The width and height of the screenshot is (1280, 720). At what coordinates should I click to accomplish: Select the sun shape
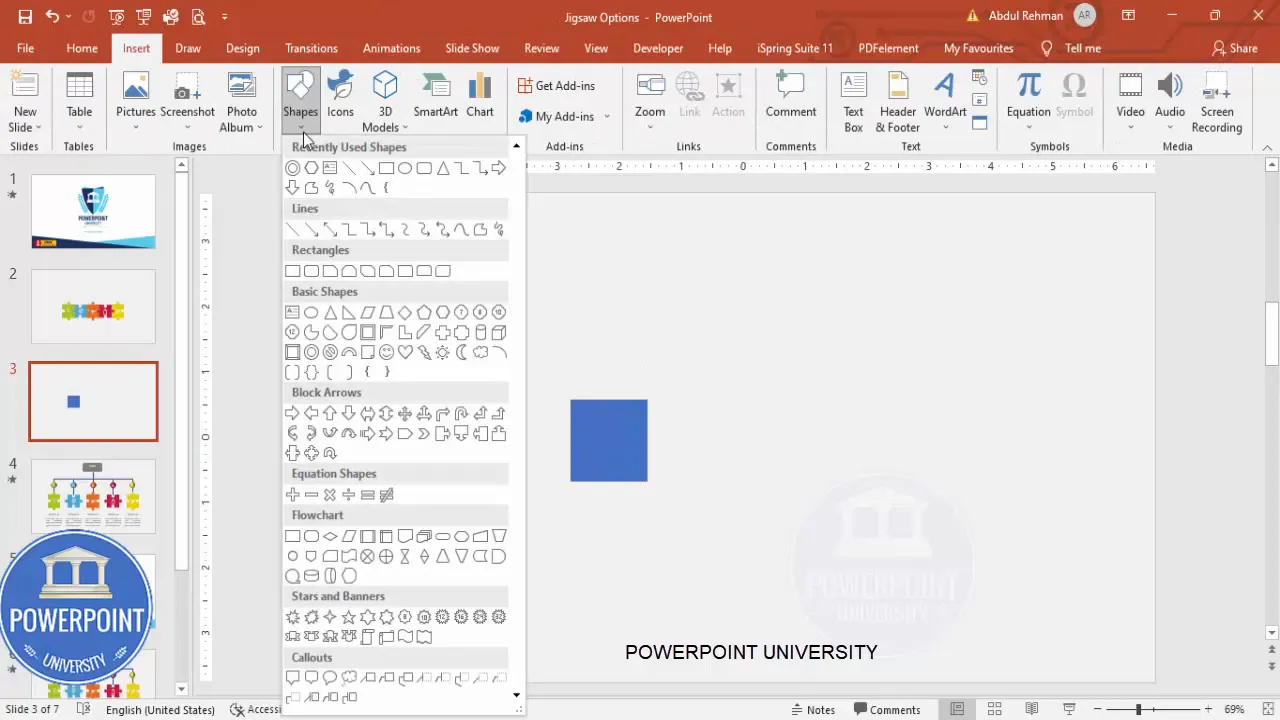(442, 352)
